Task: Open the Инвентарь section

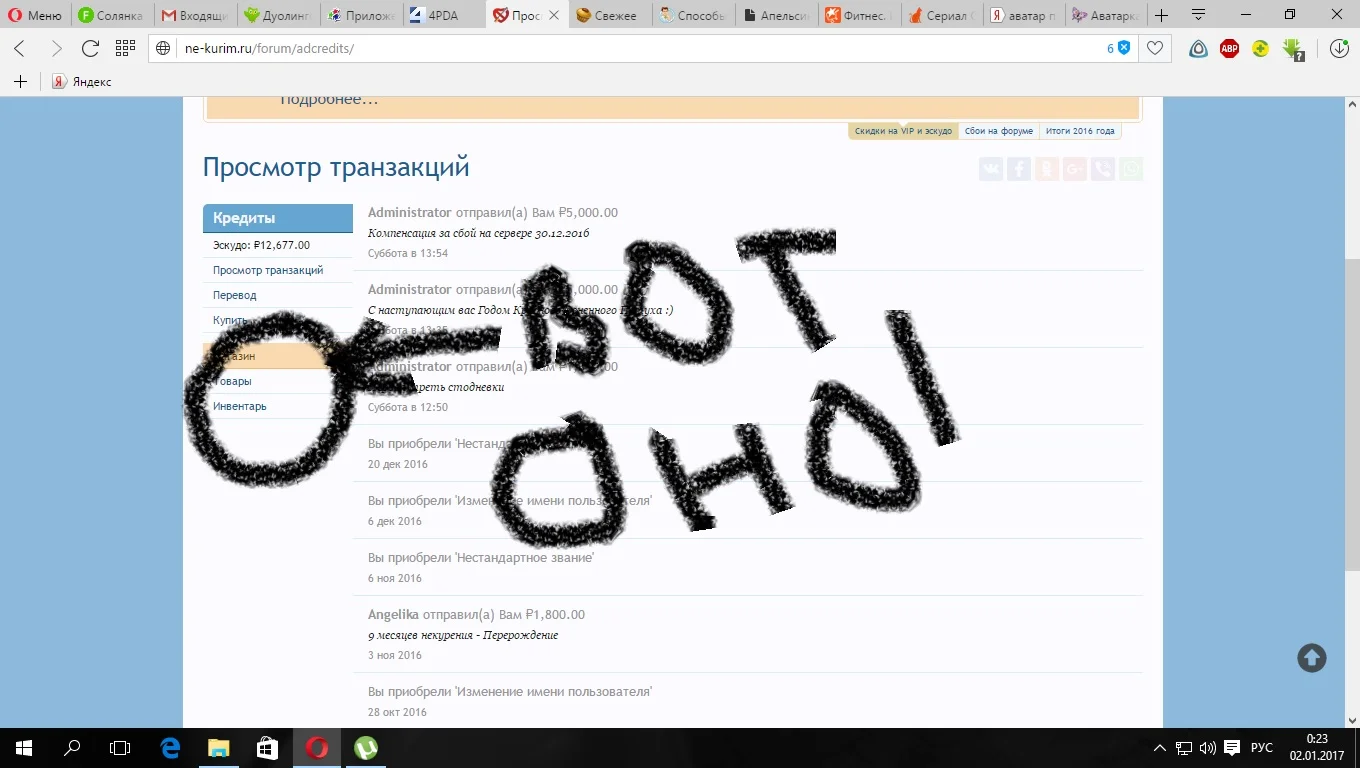Action: (x=240, y=405)
